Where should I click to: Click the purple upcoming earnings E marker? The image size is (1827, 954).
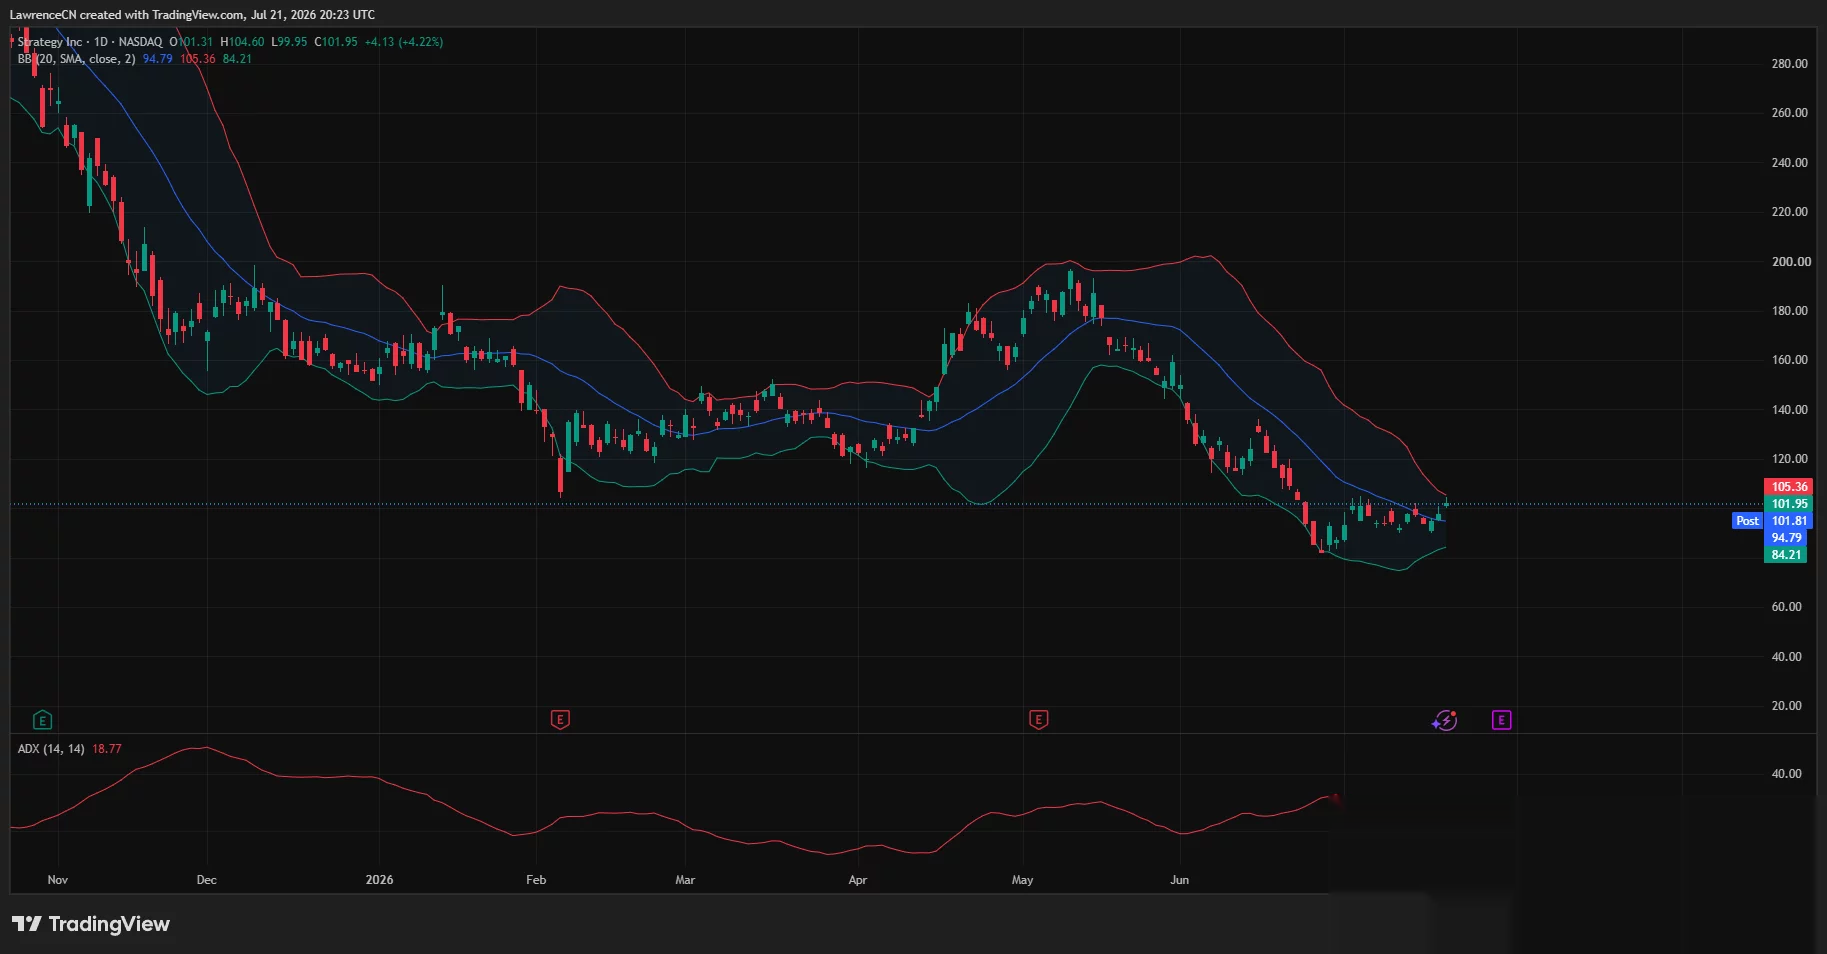(x=1501, y=720)
